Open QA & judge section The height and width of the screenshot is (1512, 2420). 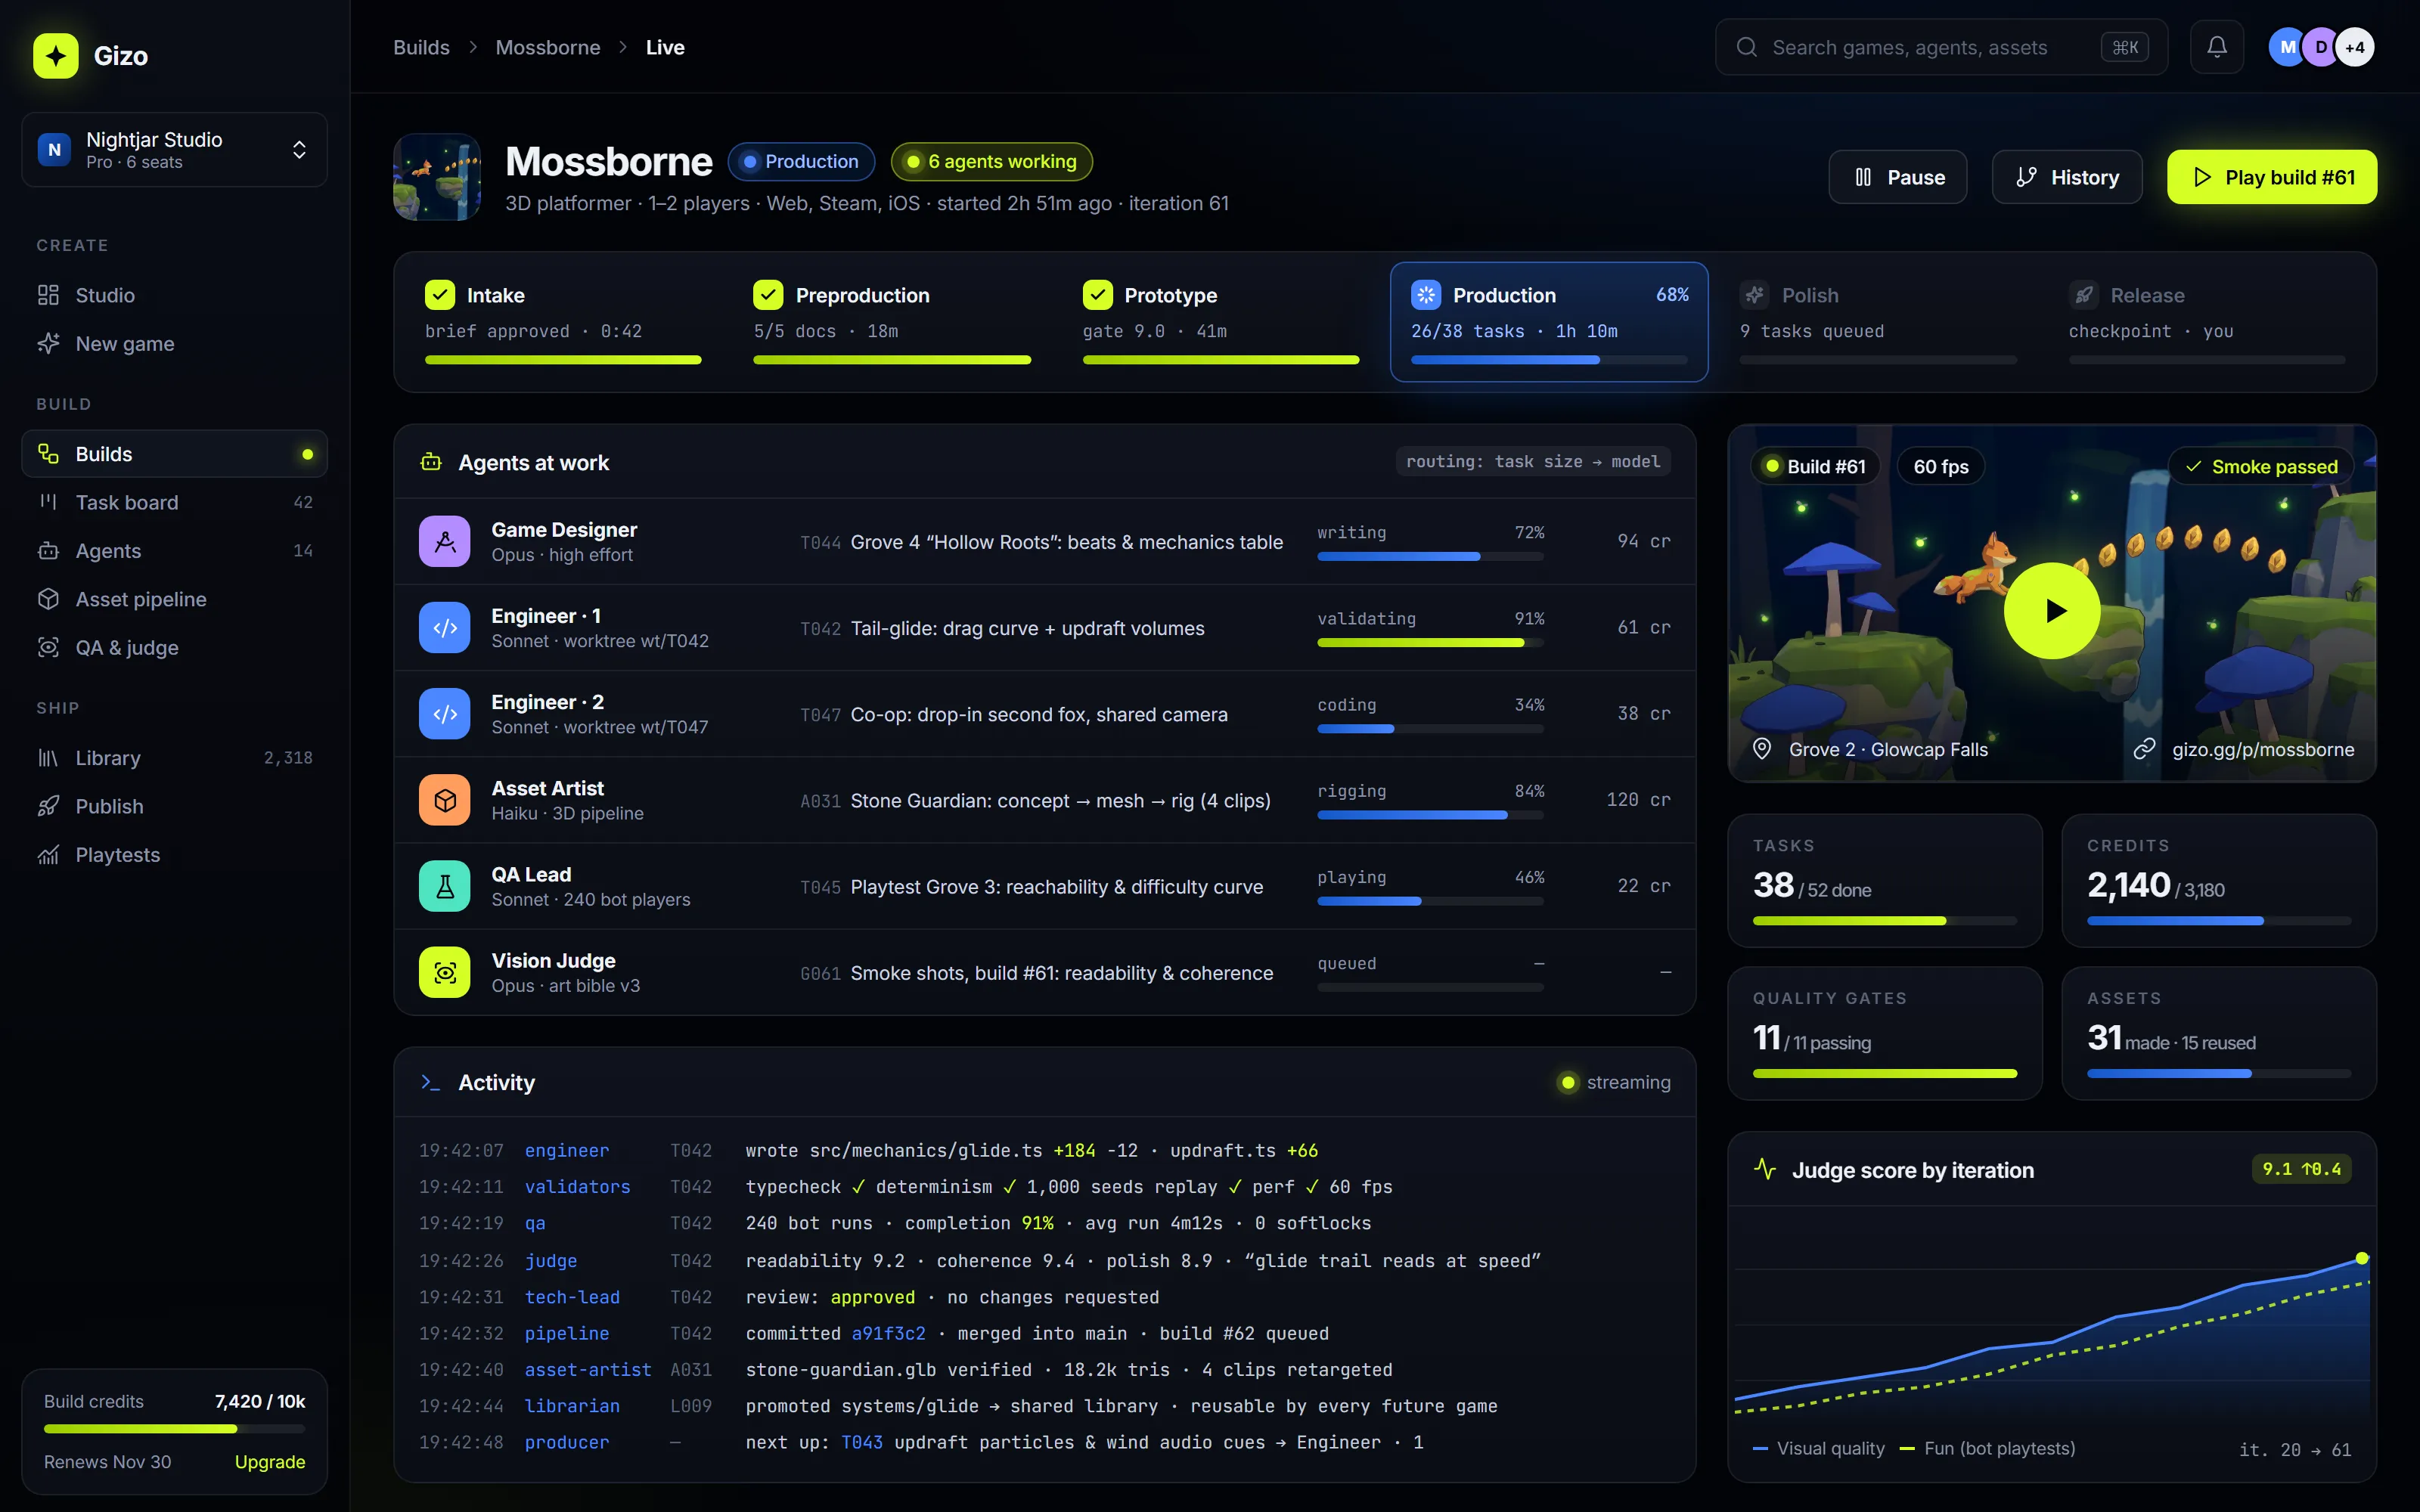pyautogui.click(x=175, y=647)
